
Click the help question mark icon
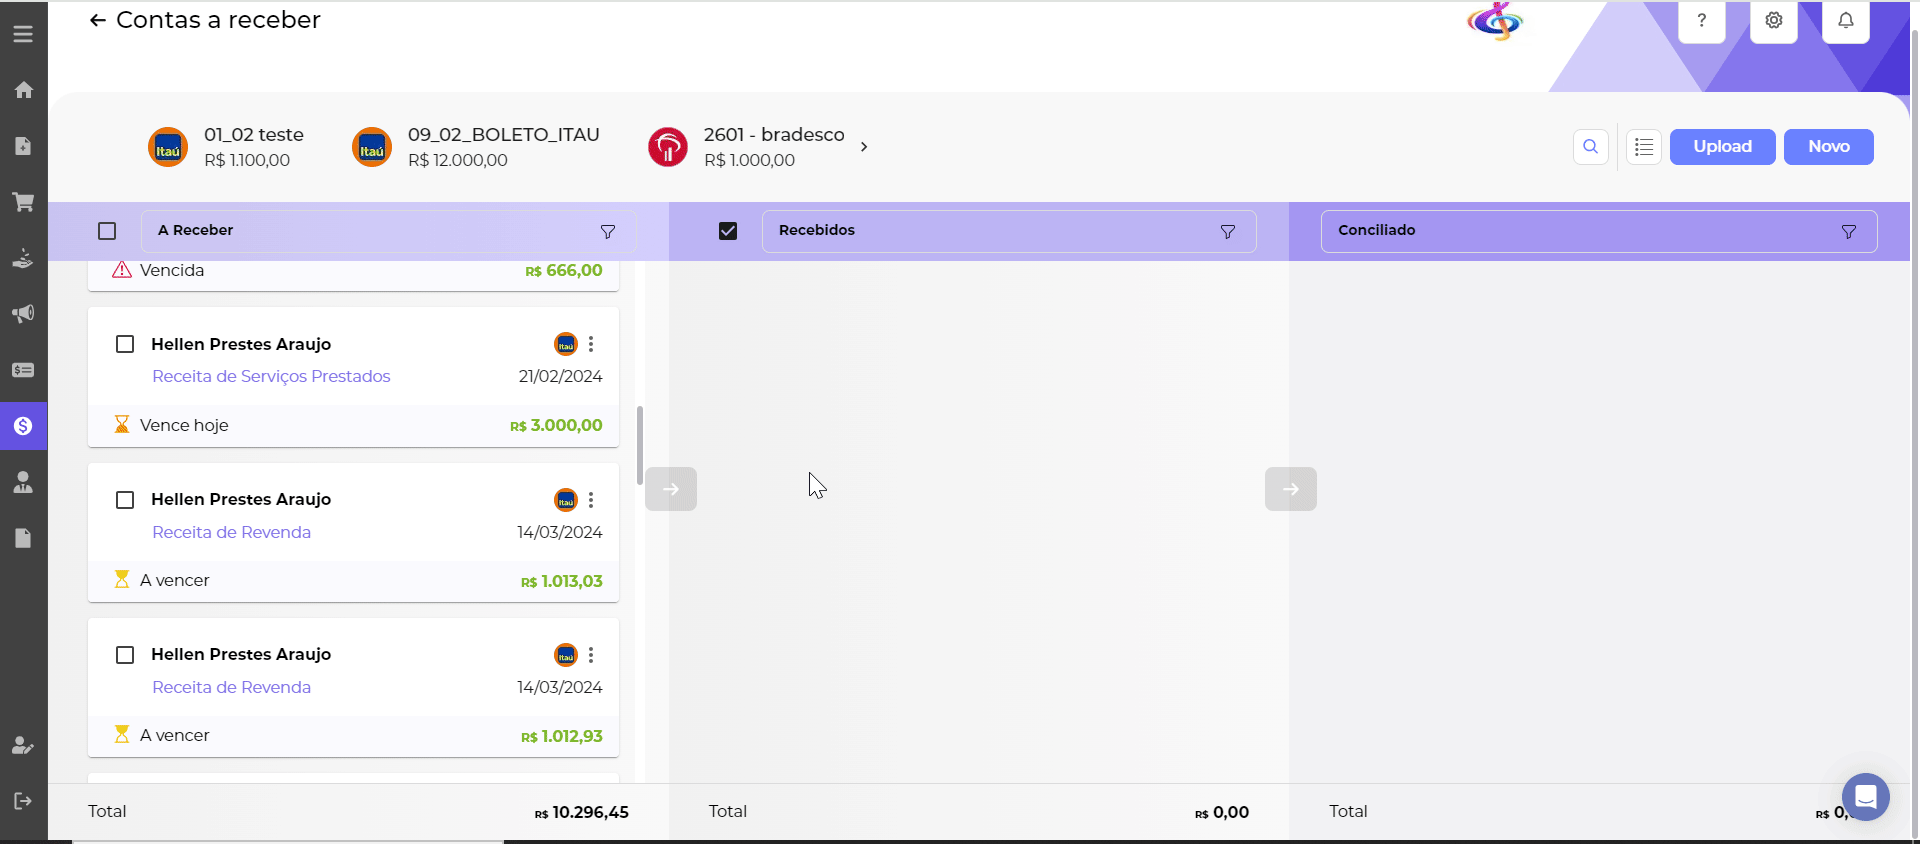pos(1701,21)
